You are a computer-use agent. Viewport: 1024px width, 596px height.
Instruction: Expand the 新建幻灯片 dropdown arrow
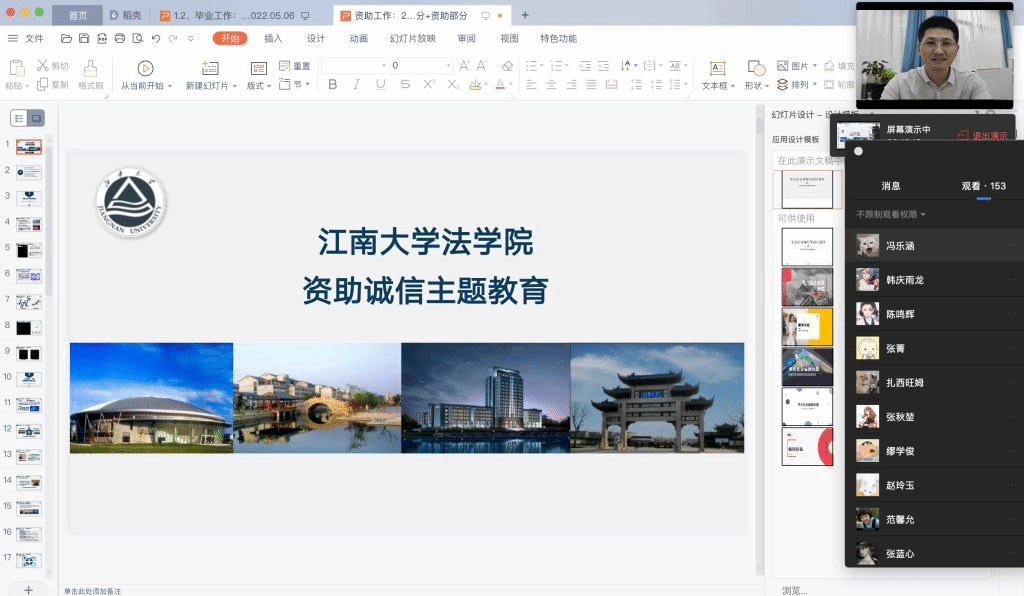click(235, 86)
